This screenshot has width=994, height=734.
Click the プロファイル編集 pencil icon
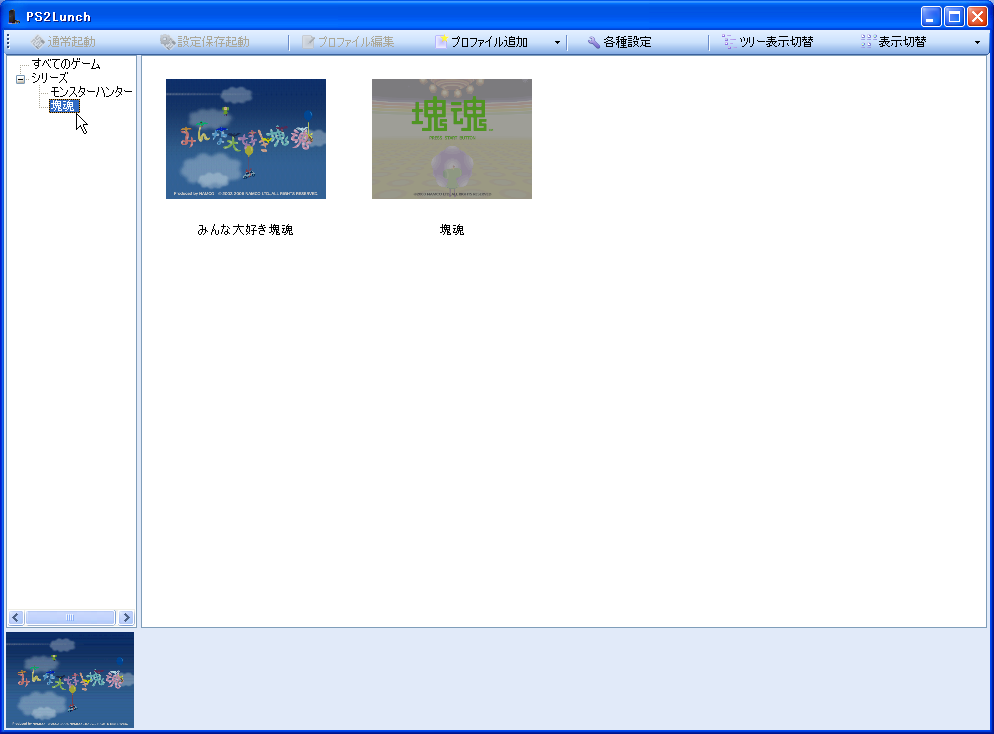308,42
